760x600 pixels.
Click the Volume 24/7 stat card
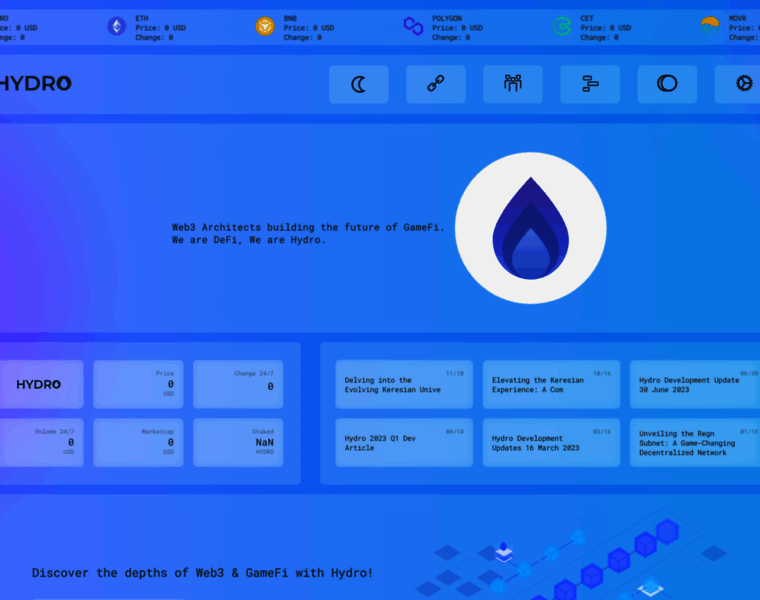[x=42, y=442]
